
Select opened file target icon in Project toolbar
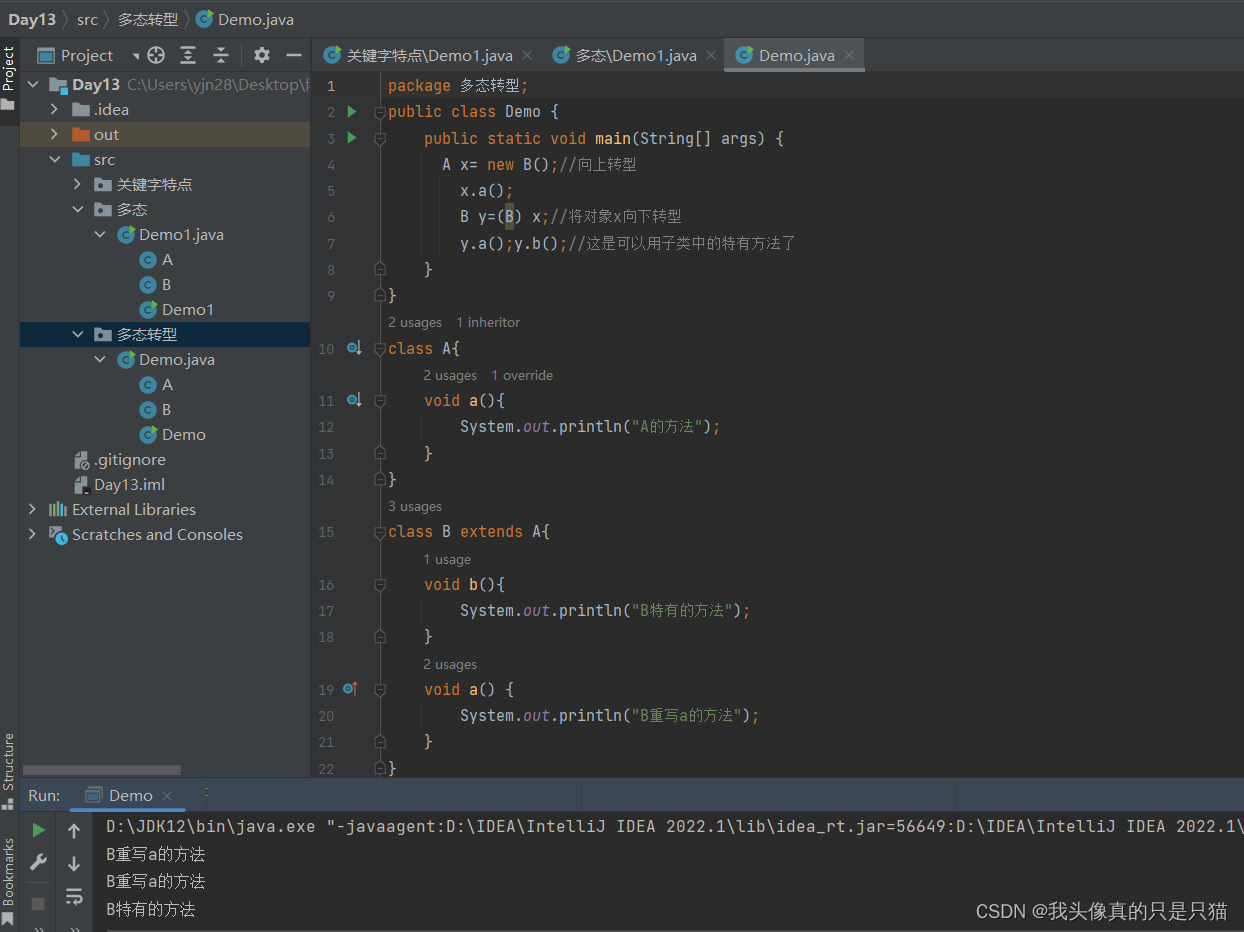point(155,55)
